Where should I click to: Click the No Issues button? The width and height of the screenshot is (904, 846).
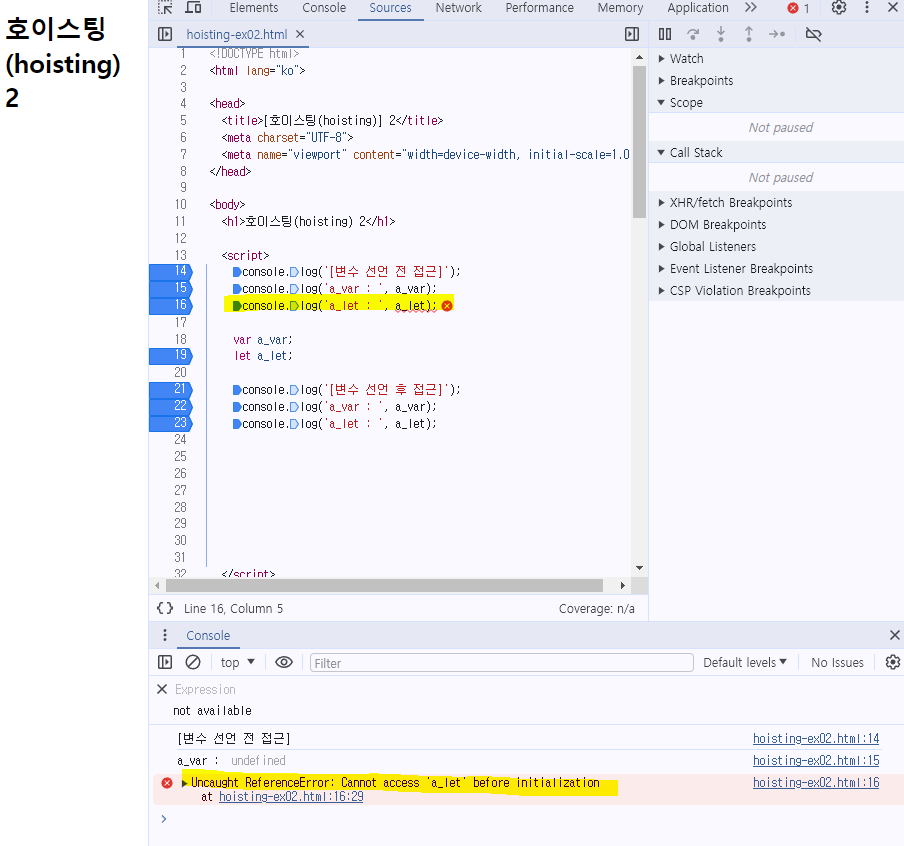(x=837, y=663)
